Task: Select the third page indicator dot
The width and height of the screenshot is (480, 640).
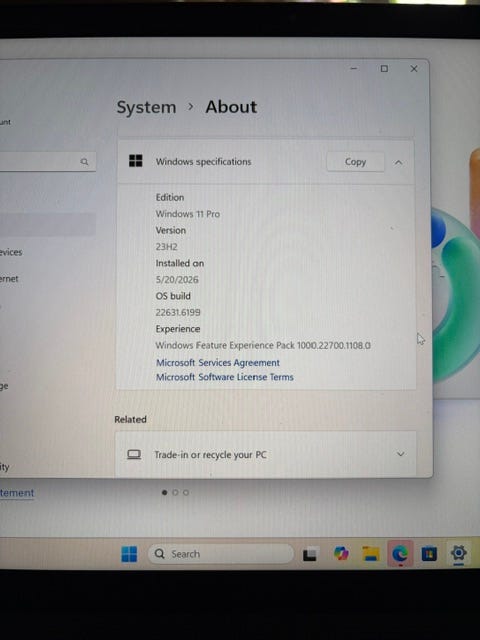Action: click(x=186, y=493)
